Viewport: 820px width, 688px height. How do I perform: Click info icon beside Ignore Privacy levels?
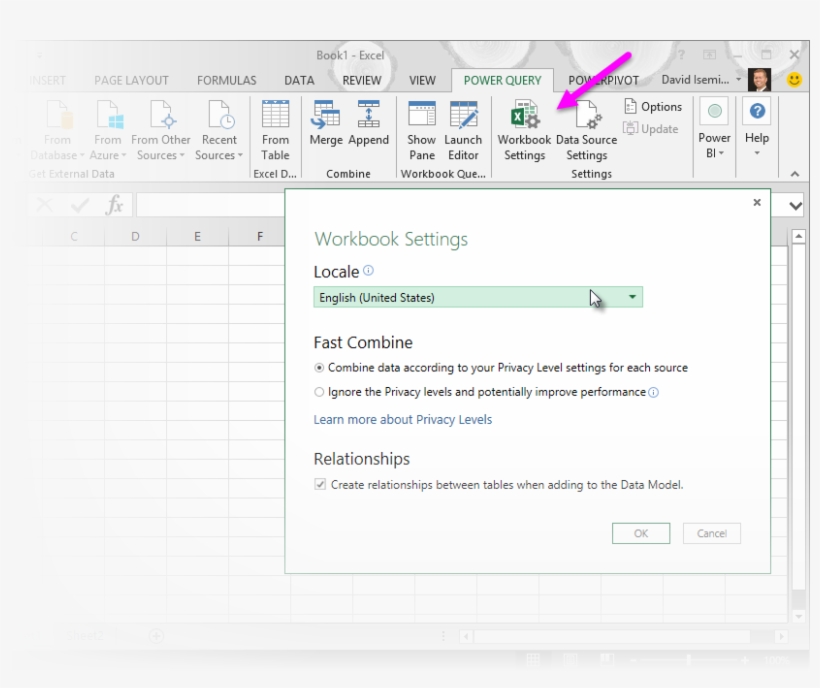(653, 393)
